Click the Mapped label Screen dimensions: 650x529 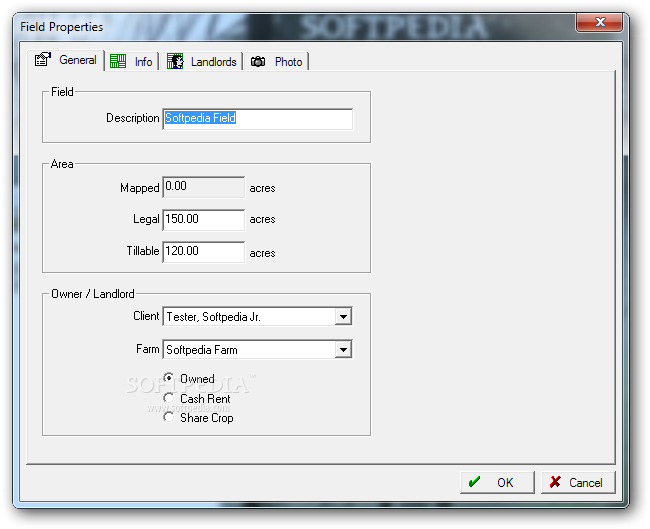pos(140,188)
